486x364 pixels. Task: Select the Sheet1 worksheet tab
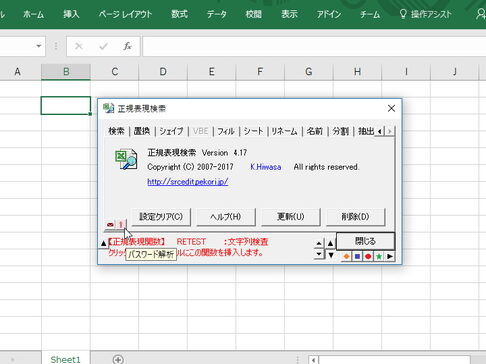pyautogui.click(x=66, y=359)
